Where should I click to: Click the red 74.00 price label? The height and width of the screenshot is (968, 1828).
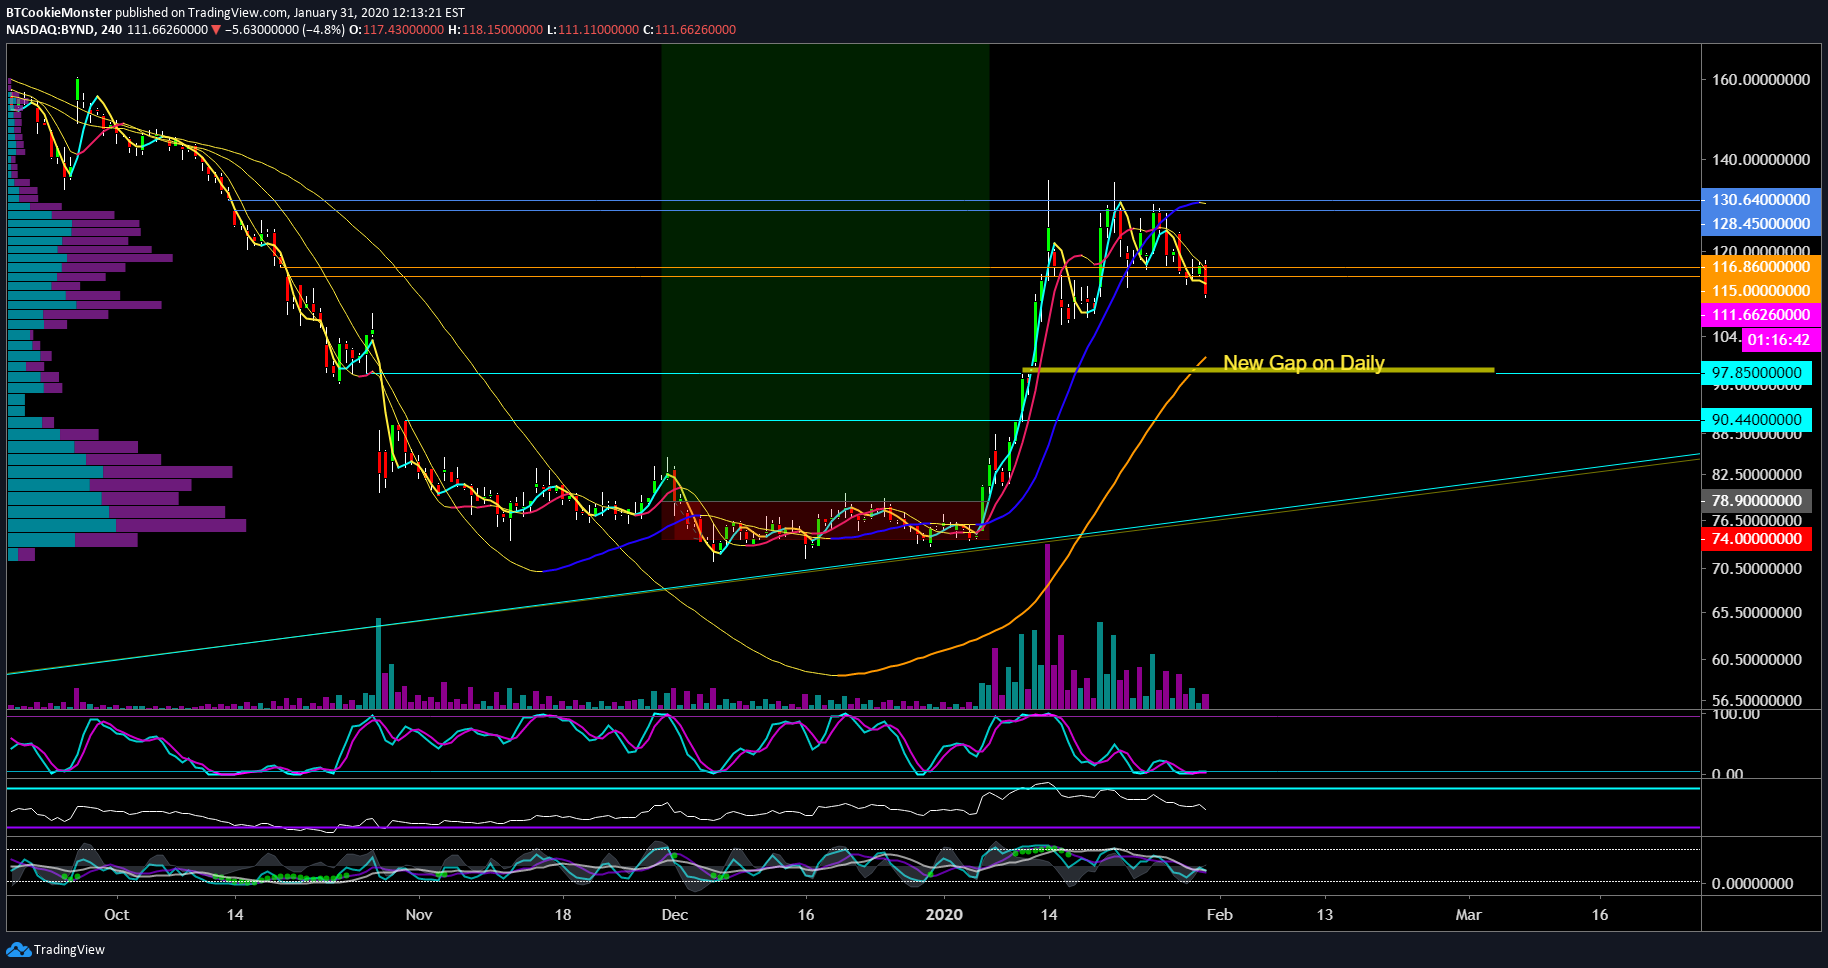tap(1756, 539)
